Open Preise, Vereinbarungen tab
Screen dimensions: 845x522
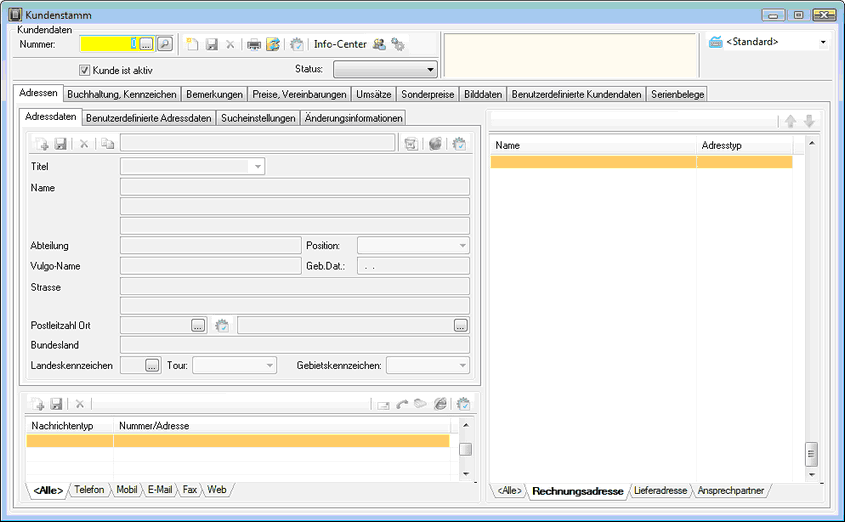(299, 94)
